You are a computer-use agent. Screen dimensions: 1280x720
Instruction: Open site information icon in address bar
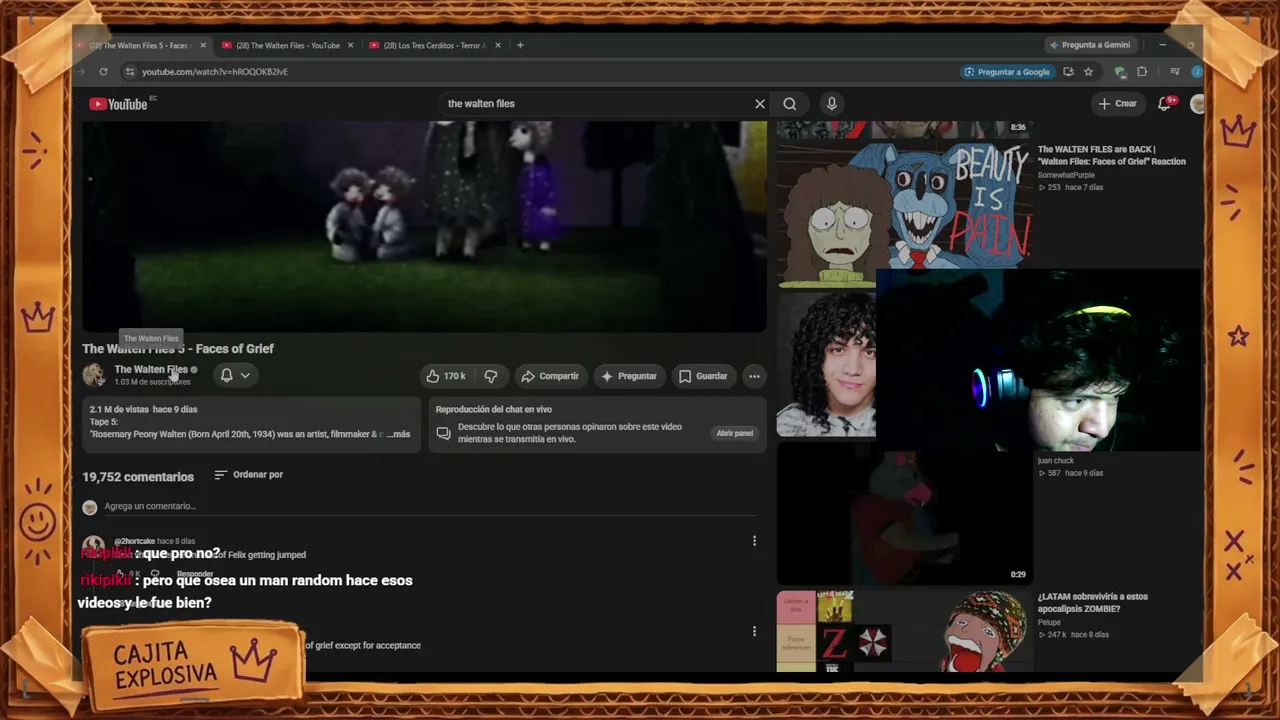coord(129,72)
